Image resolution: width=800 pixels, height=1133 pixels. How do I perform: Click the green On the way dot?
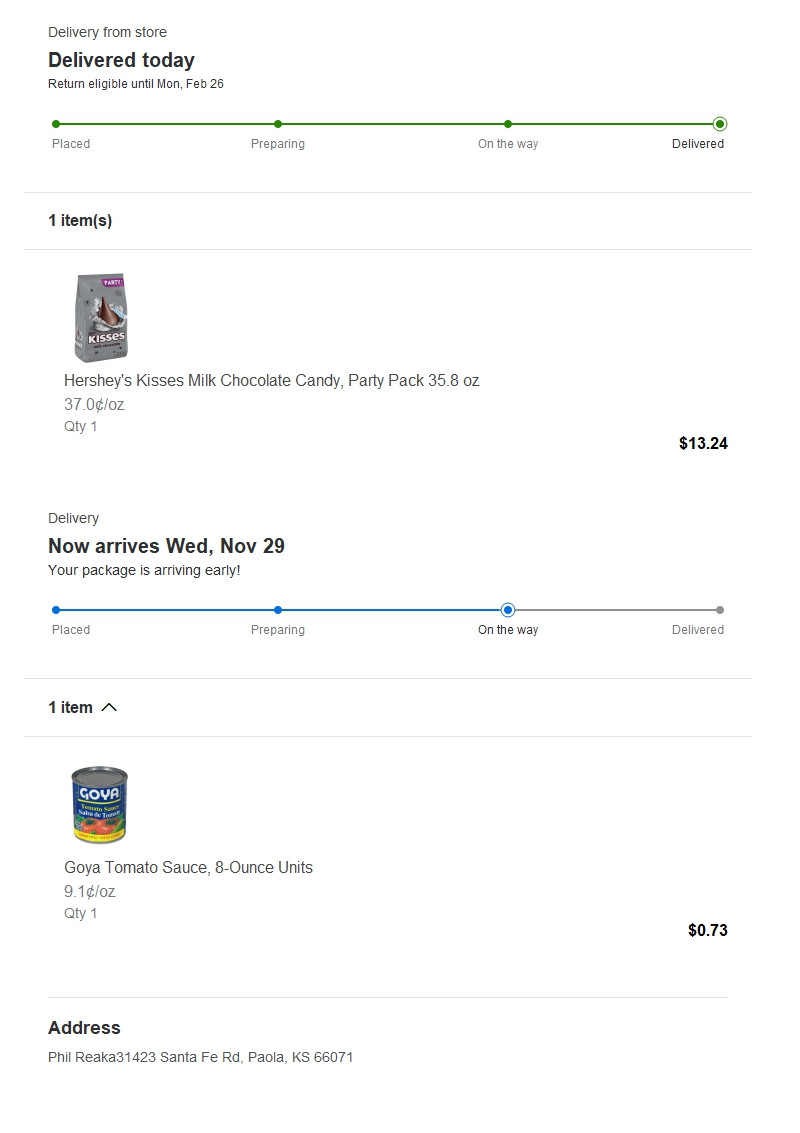coord(508,124)
